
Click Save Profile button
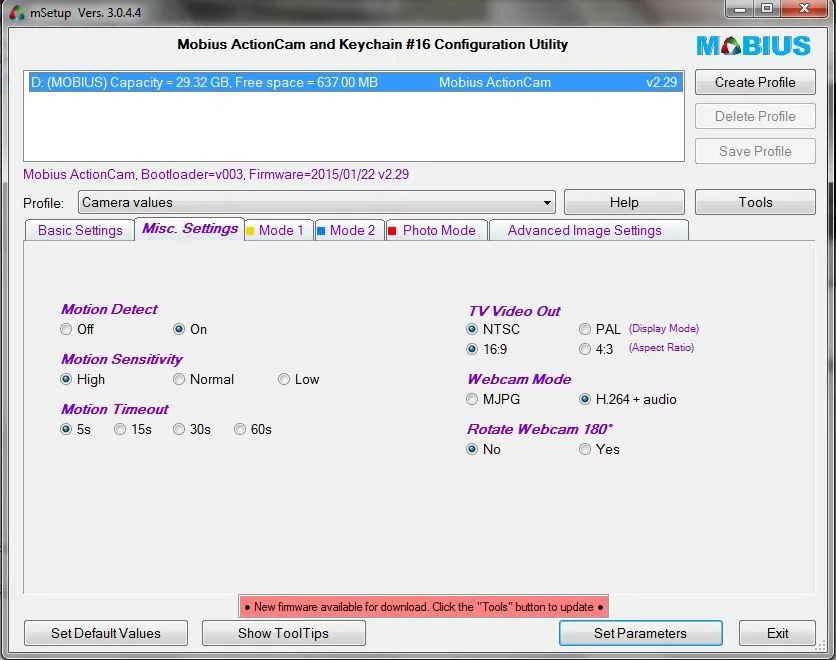coord(755,151)
